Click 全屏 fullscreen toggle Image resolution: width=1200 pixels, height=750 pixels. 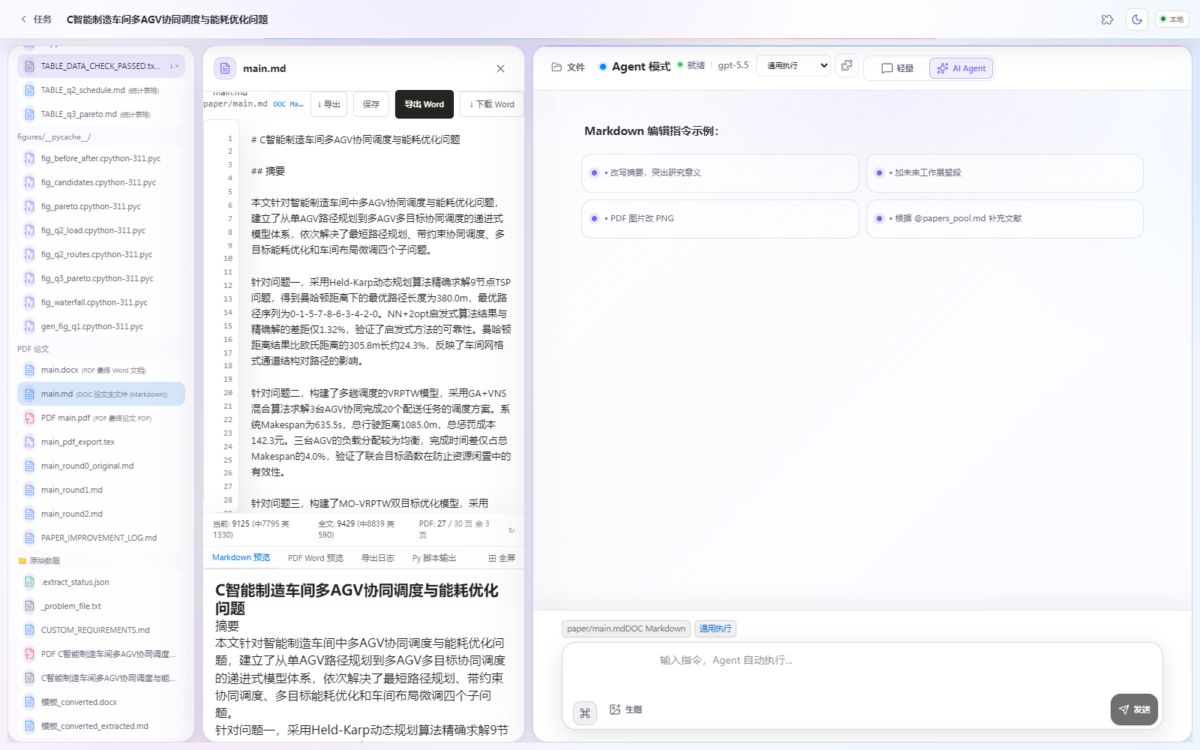(502, 557)
